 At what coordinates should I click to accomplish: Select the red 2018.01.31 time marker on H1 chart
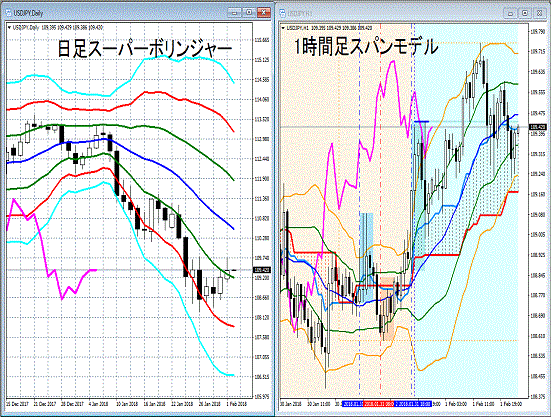378,404
